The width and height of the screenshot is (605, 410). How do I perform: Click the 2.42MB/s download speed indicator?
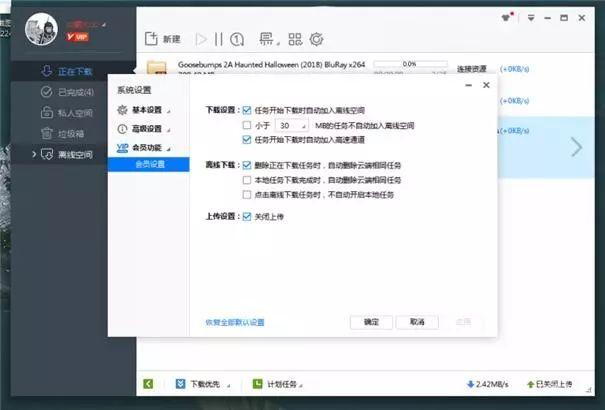coord(487,384)
